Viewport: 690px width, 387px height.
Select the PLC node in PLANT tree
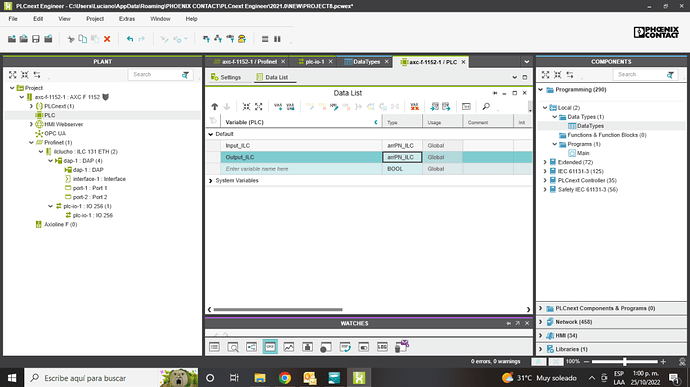pos(50,115)
